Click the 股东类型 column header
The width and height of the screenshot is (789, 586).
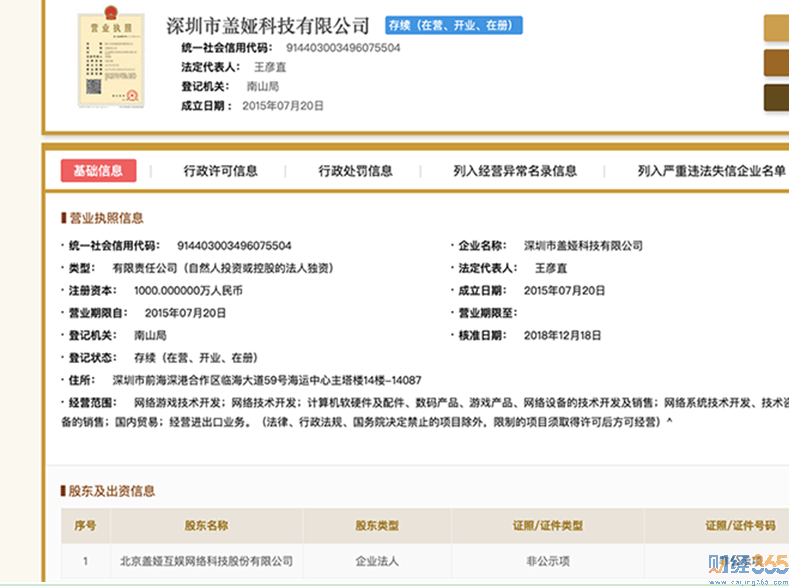coord(377,526)
